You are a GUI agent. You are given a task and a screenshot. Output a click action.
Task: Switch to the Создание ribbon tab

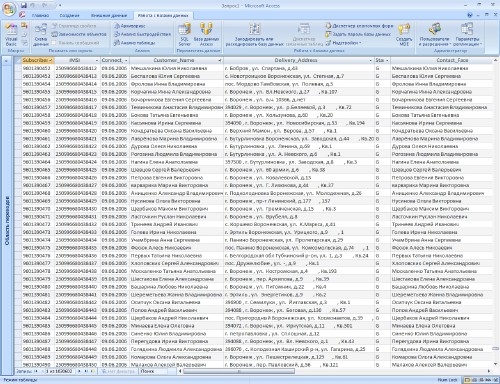click(x=69, y=15)
